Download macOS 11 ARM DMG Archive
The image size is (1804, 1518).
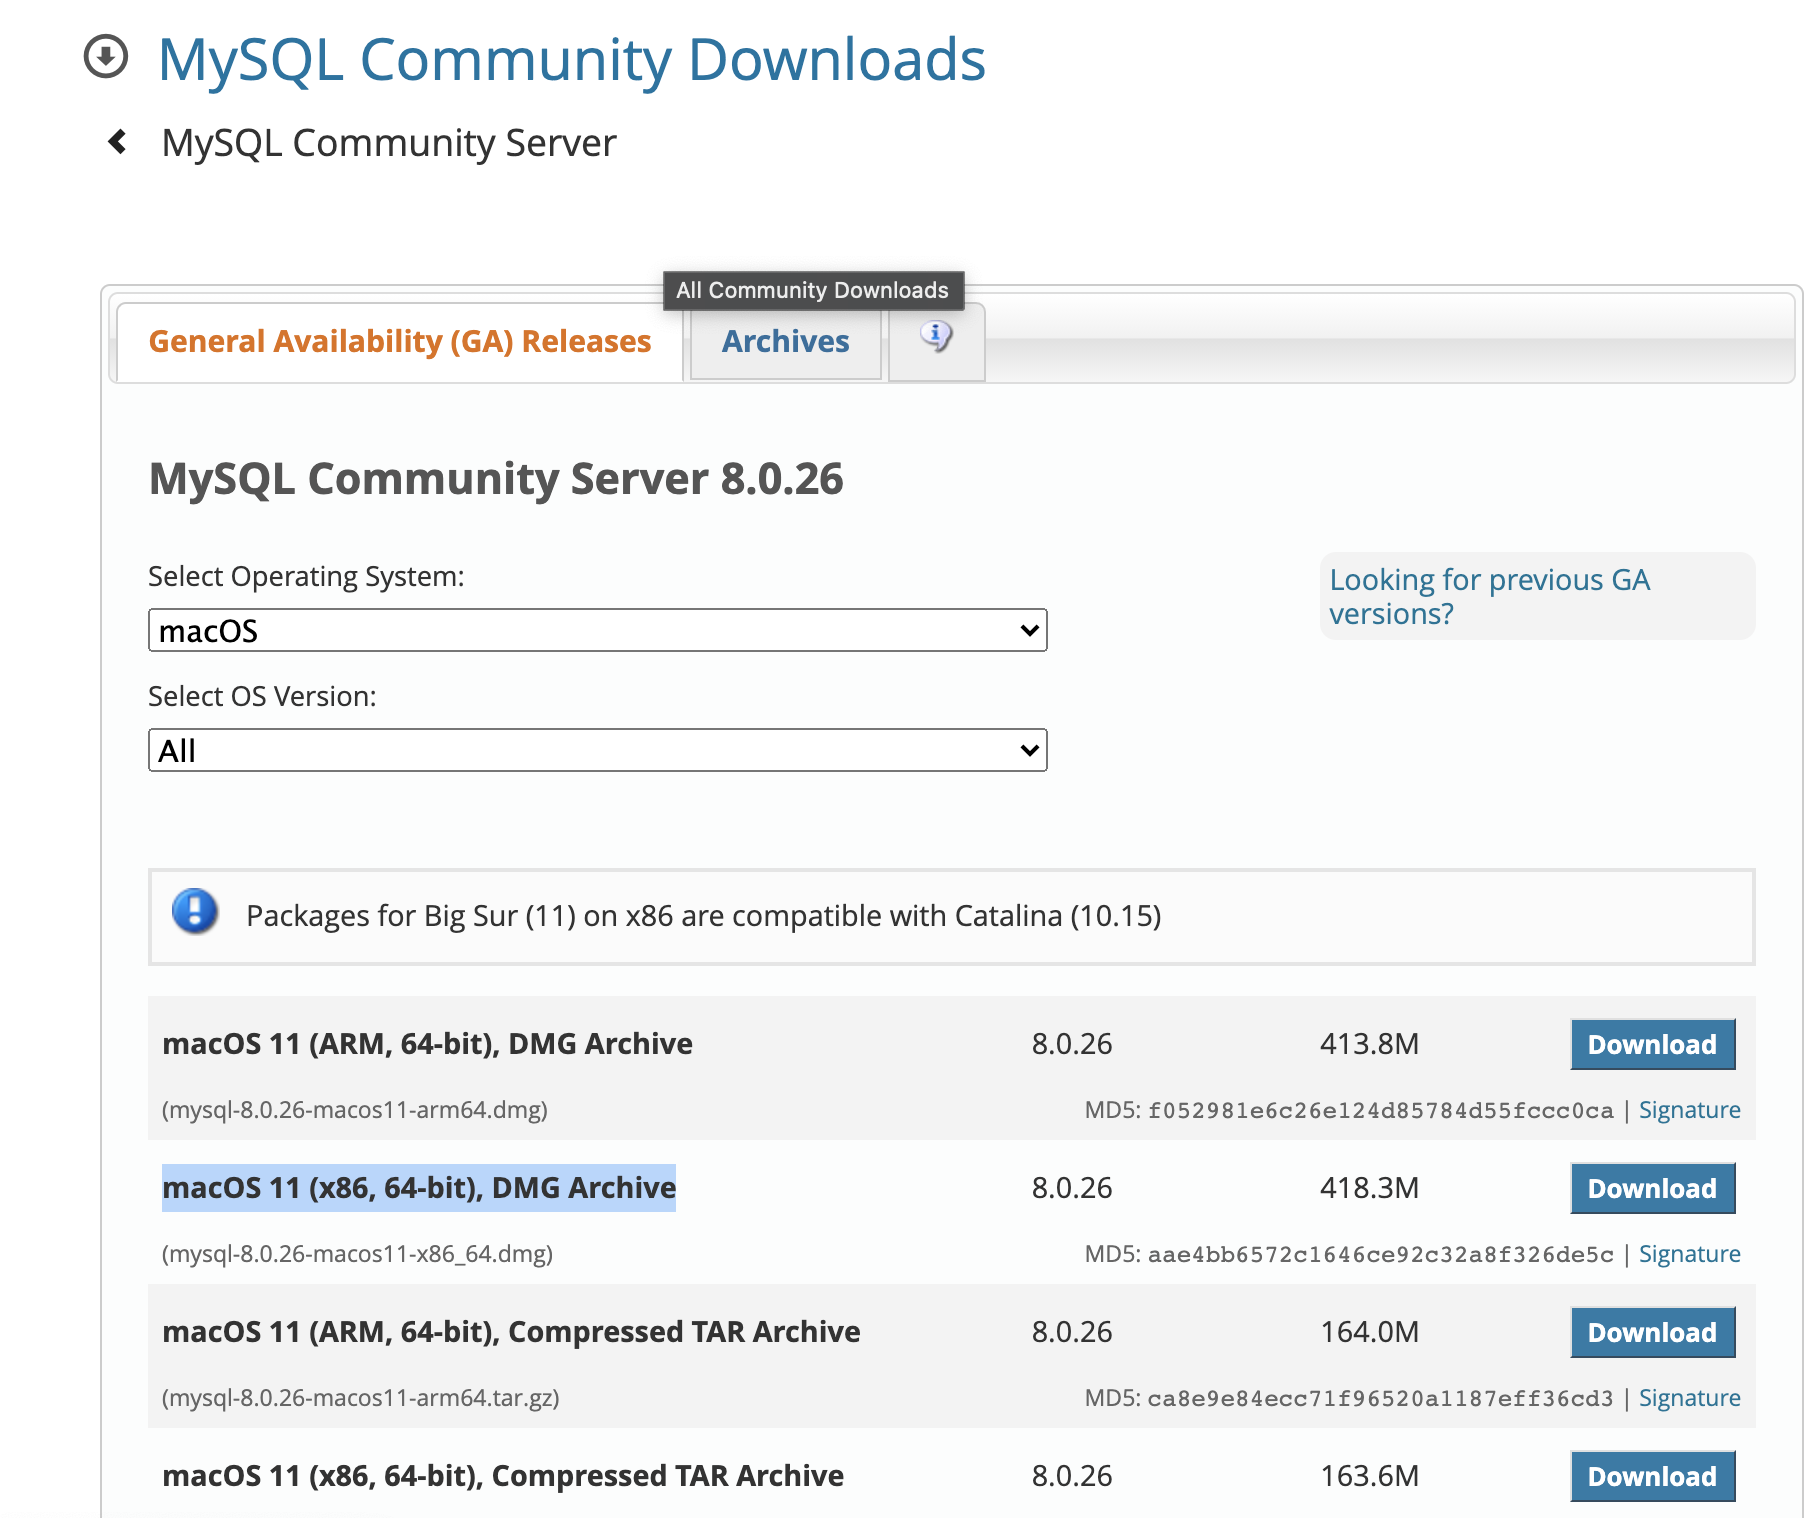1652,1044
